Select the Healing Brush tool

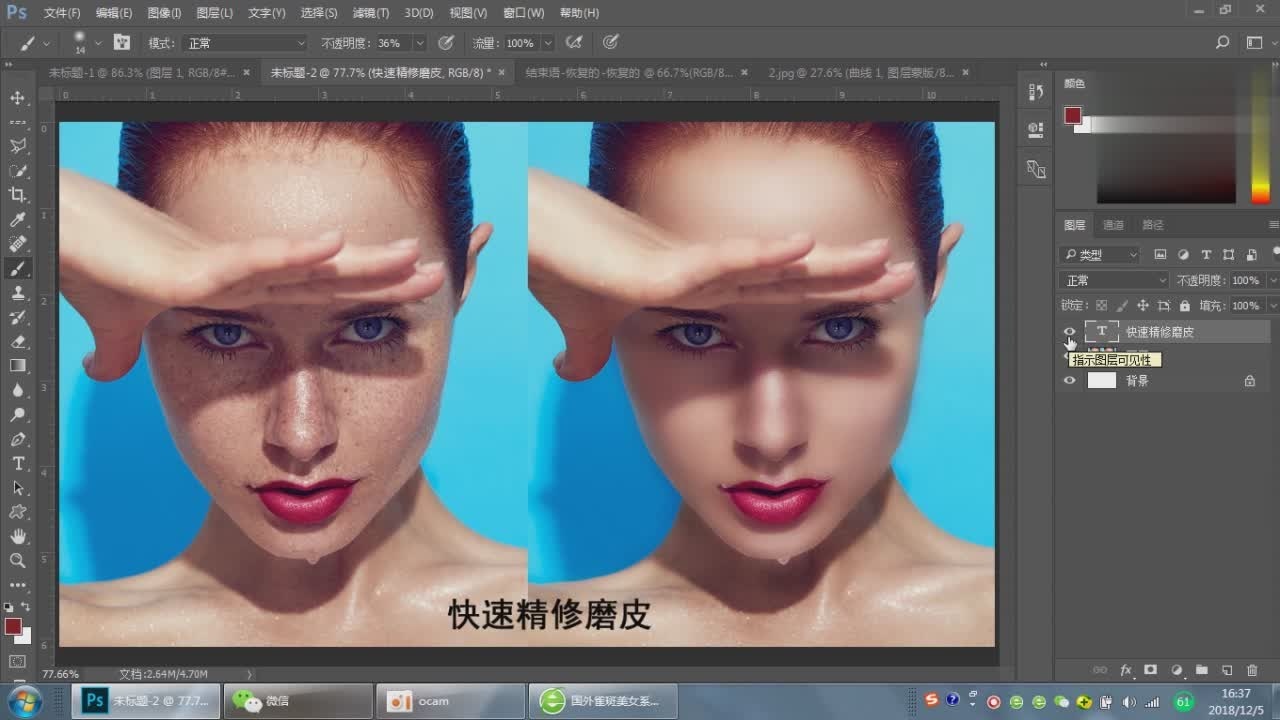pyautogui.click(x=18, y=244)
